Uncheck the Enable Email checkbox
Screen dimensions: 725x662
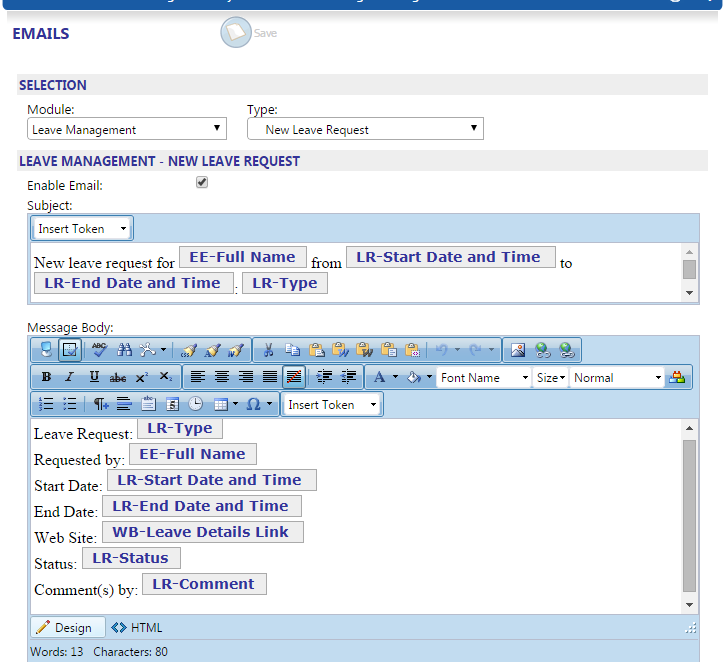click(x=202, y=183)
